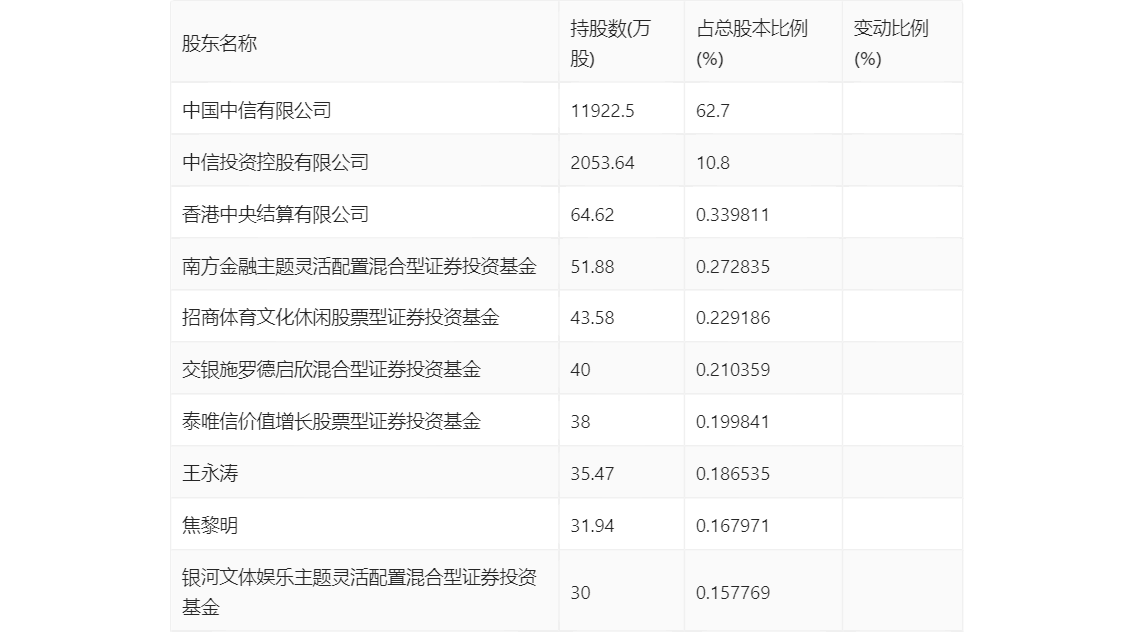This screenshot has width=1134, height=632.
Task: Select the percentage 0.157769
Action: click(733, 592)
